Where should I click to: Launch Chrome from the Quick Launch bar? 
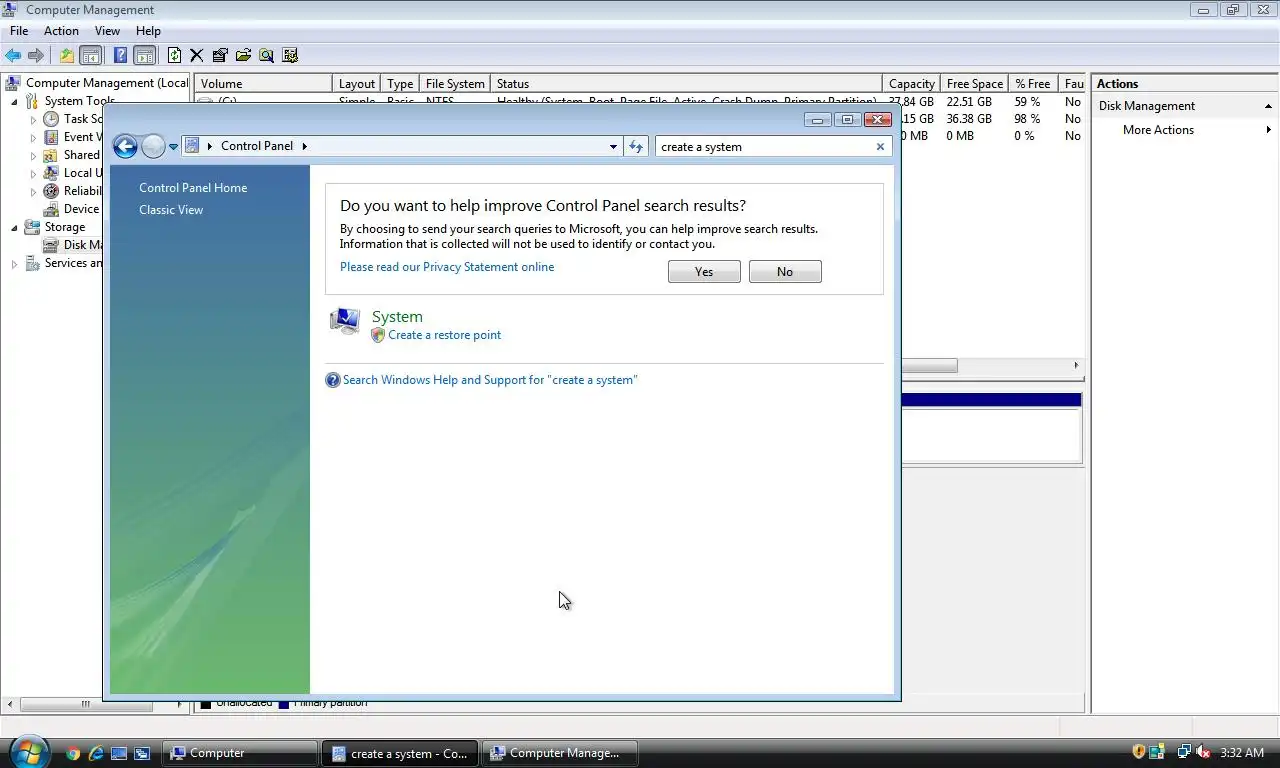click(x=72, y=753)
